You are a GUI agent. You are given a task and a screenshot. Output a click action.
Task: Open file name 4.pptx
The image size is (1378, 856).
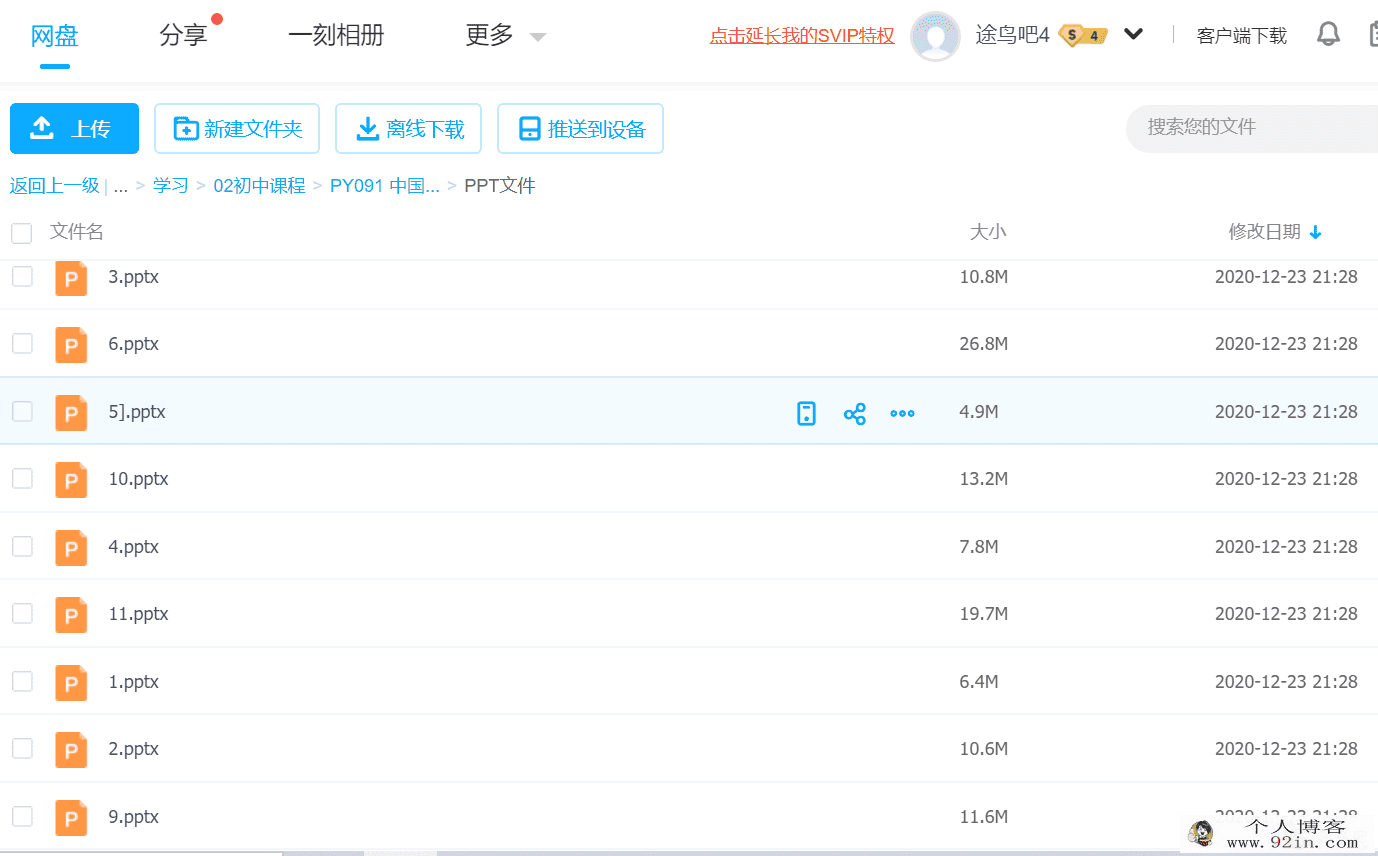pyautogui.click(x=134, y=547)
